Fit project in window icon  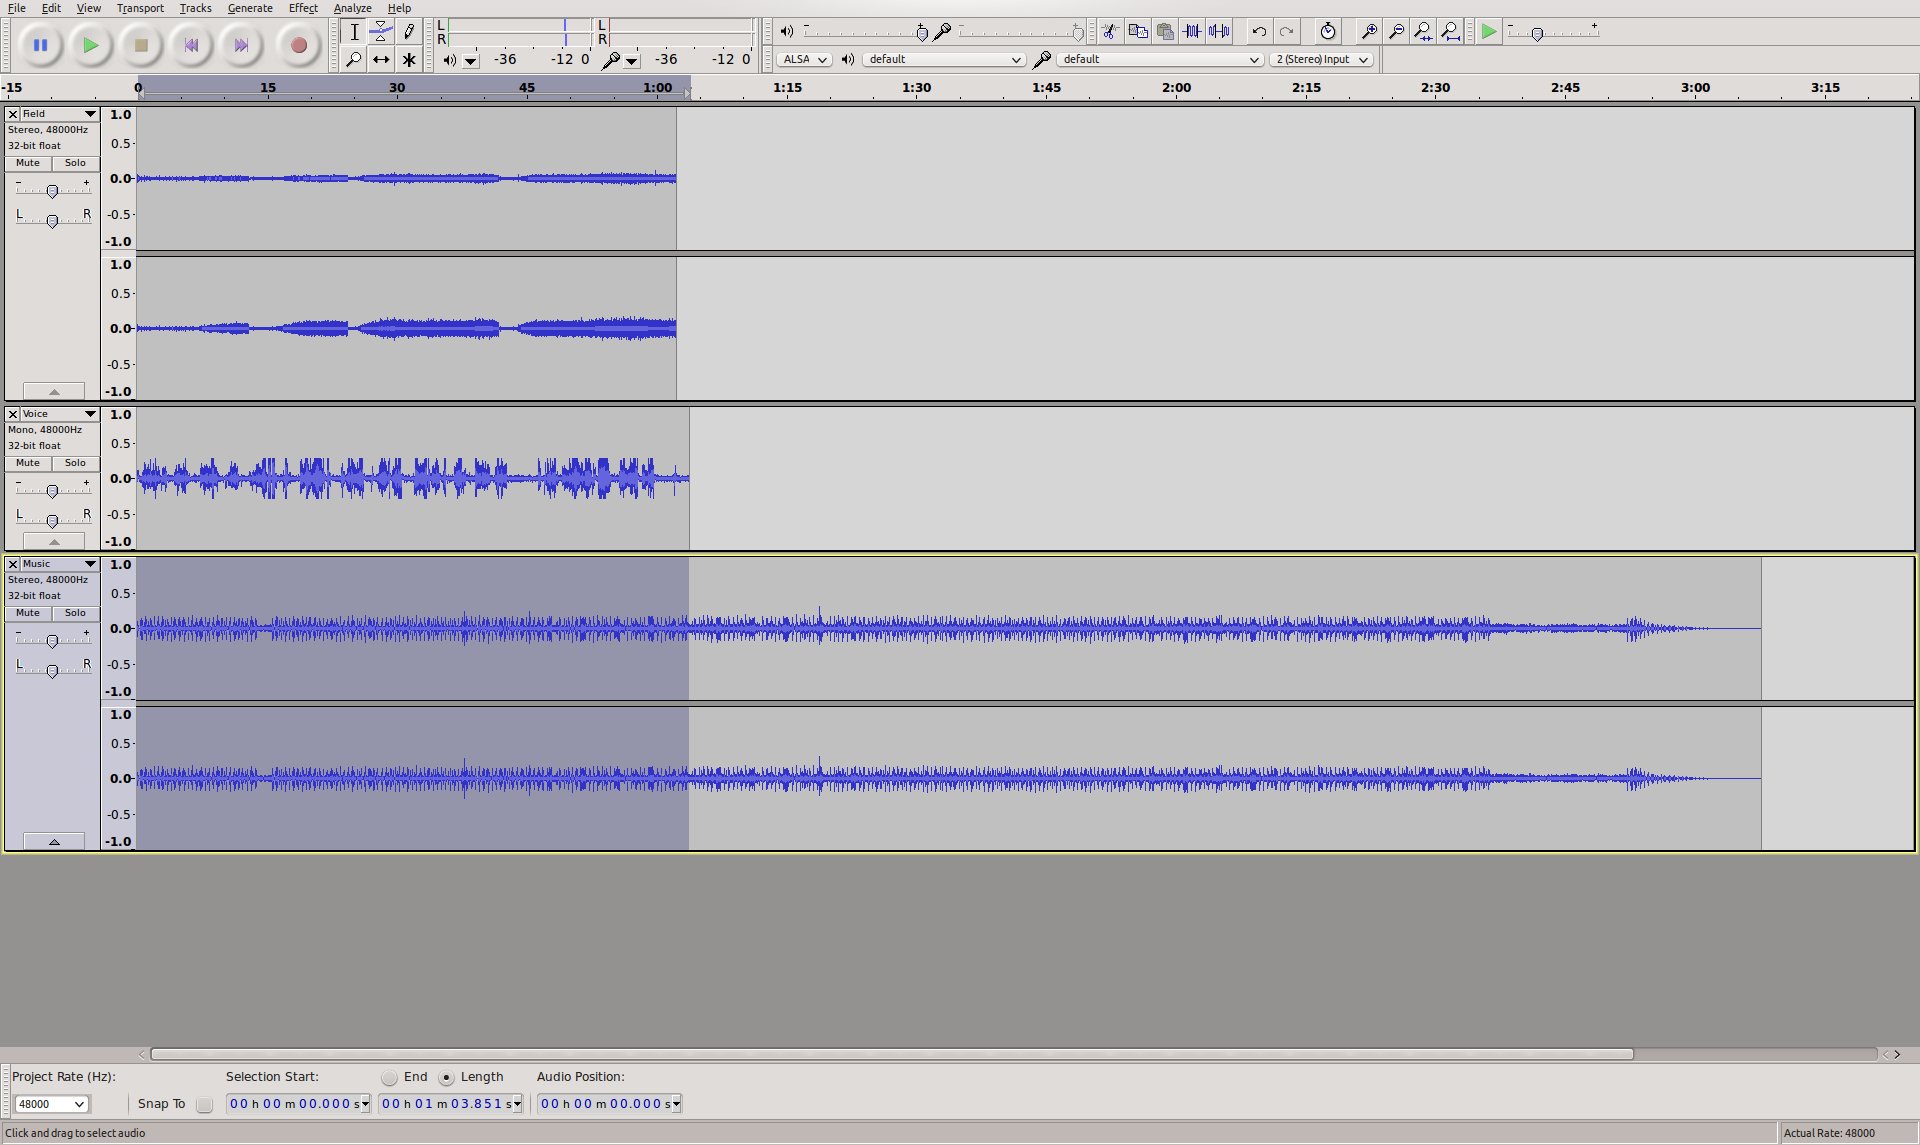[x=1450, y=31]
